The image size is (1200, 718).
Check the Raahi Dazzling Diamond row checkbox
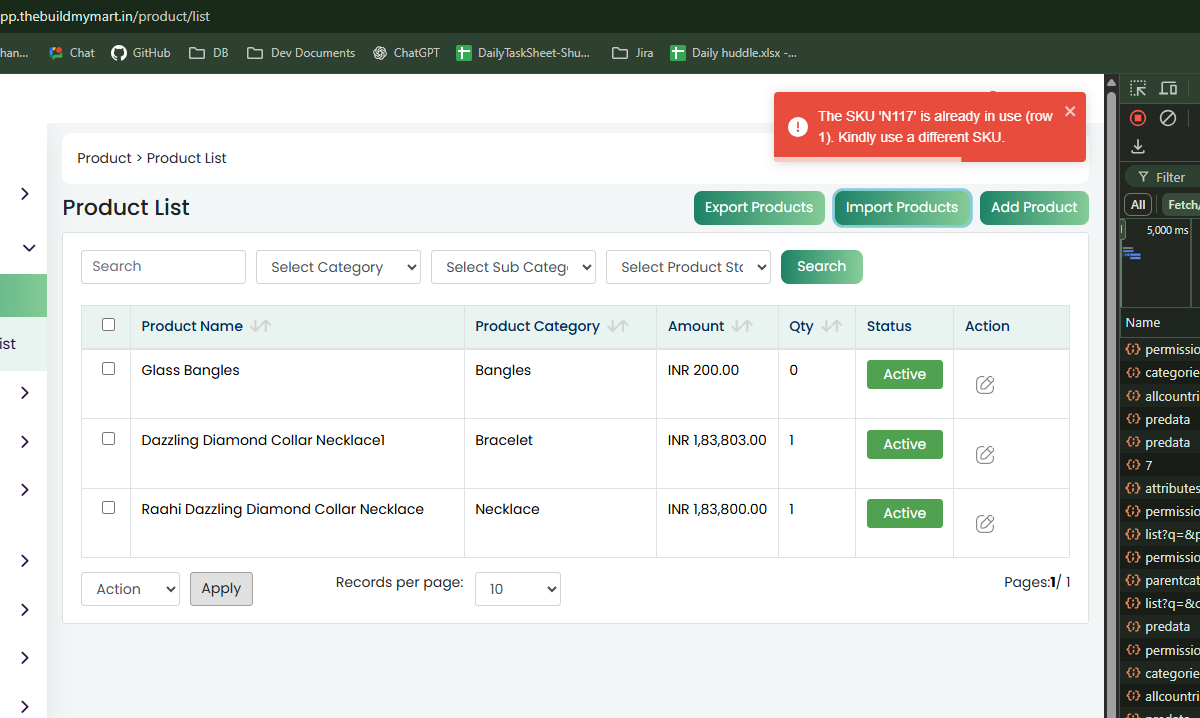(x=109, y=507)
